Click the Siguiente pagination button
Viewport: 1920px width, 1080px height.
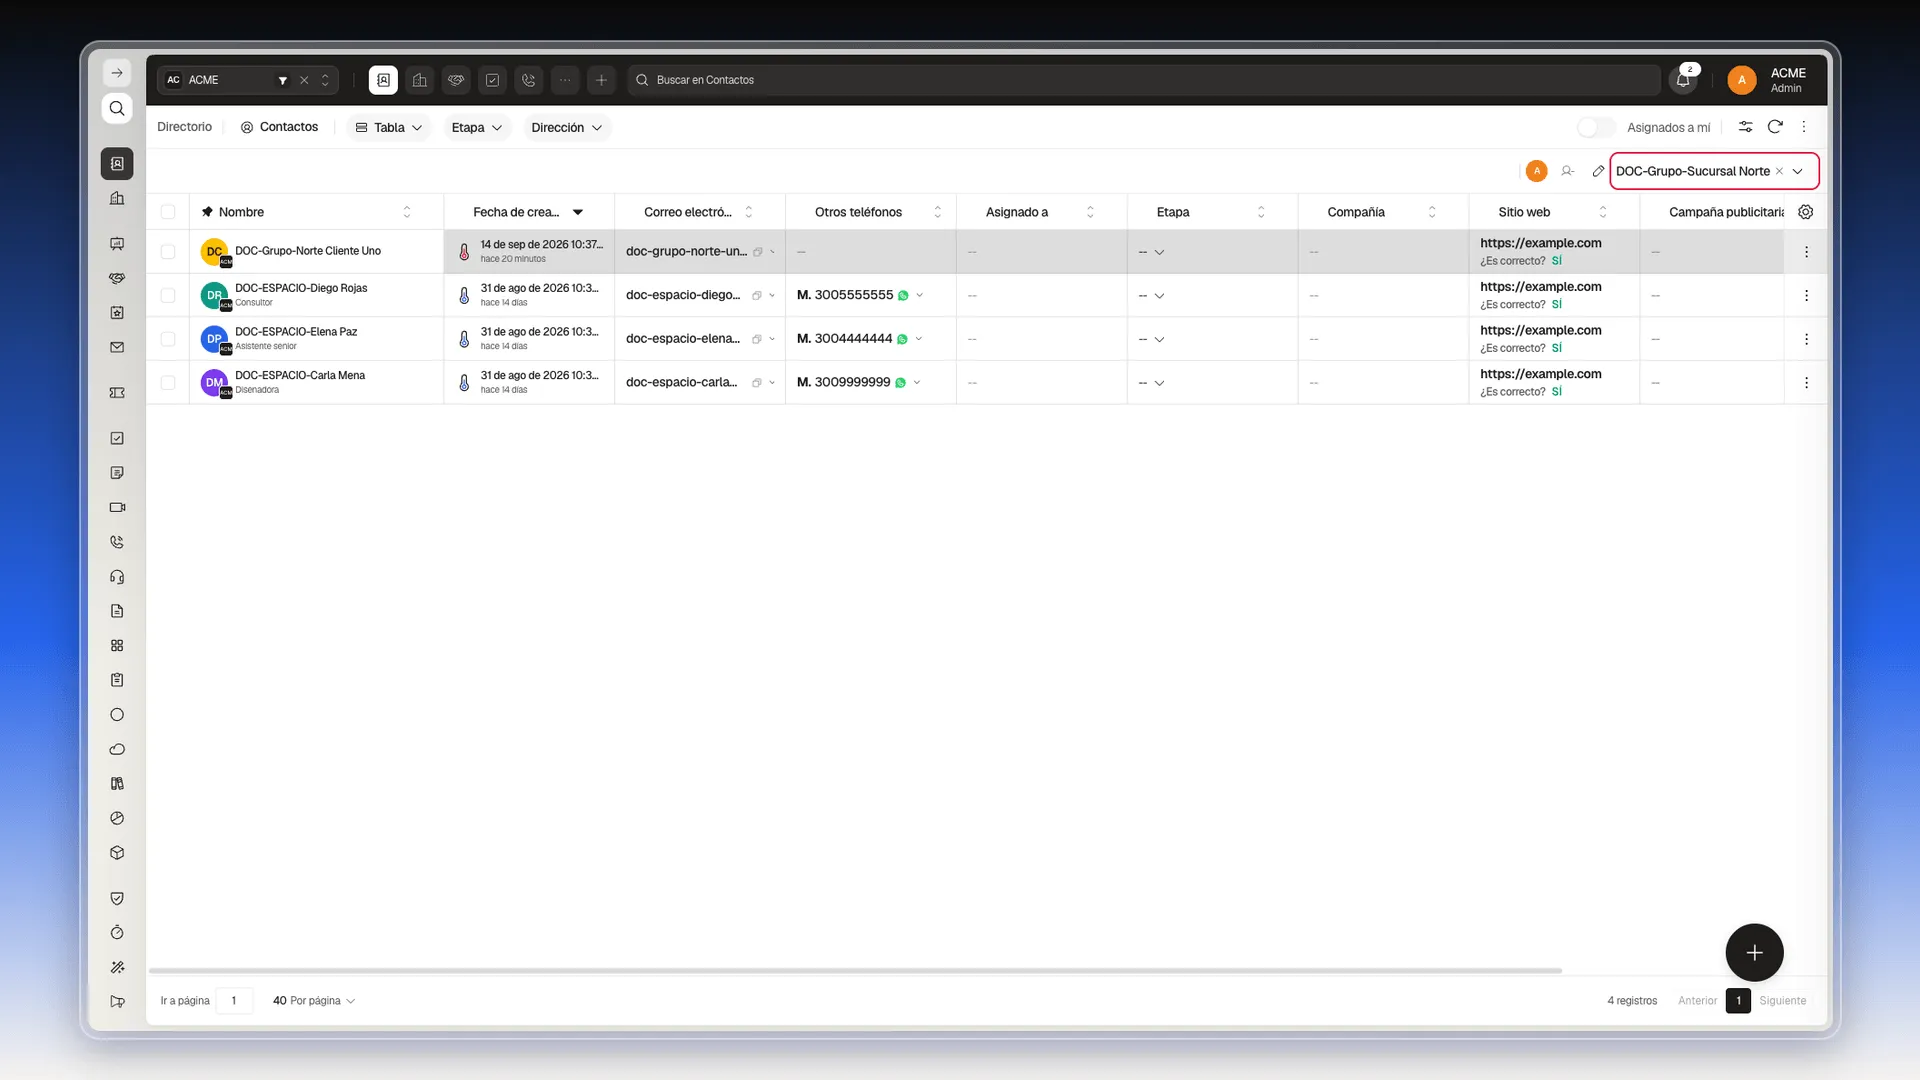pos(1783,1000)
